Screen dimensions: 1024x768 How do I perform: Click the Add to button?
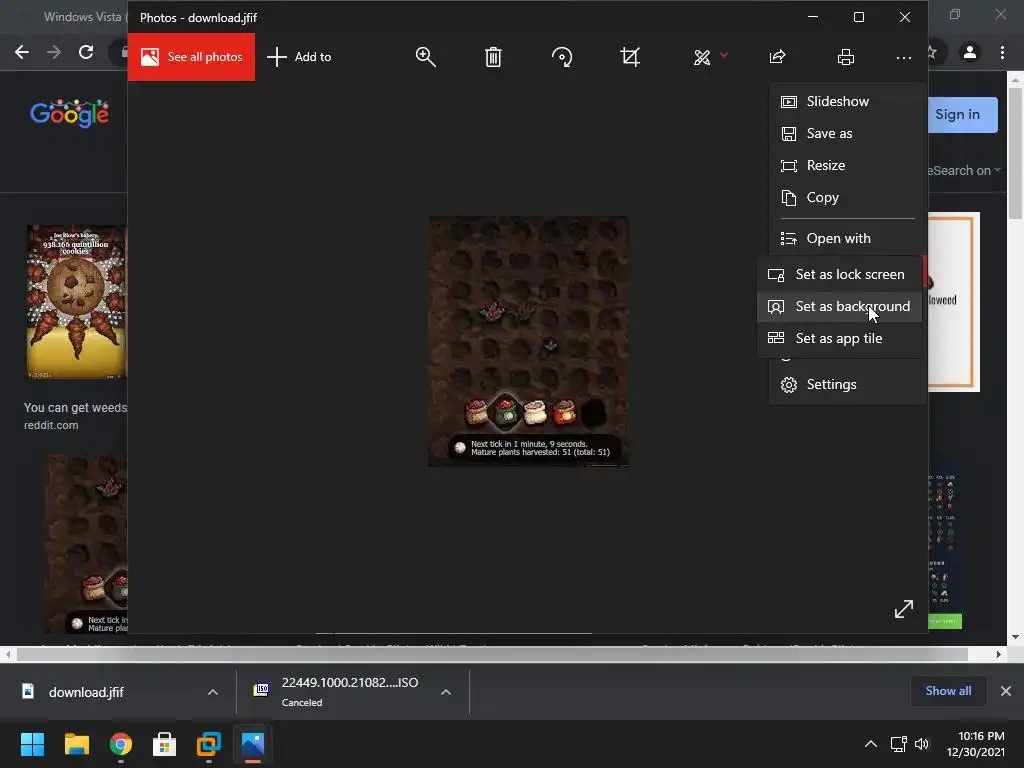click(299, 57)
